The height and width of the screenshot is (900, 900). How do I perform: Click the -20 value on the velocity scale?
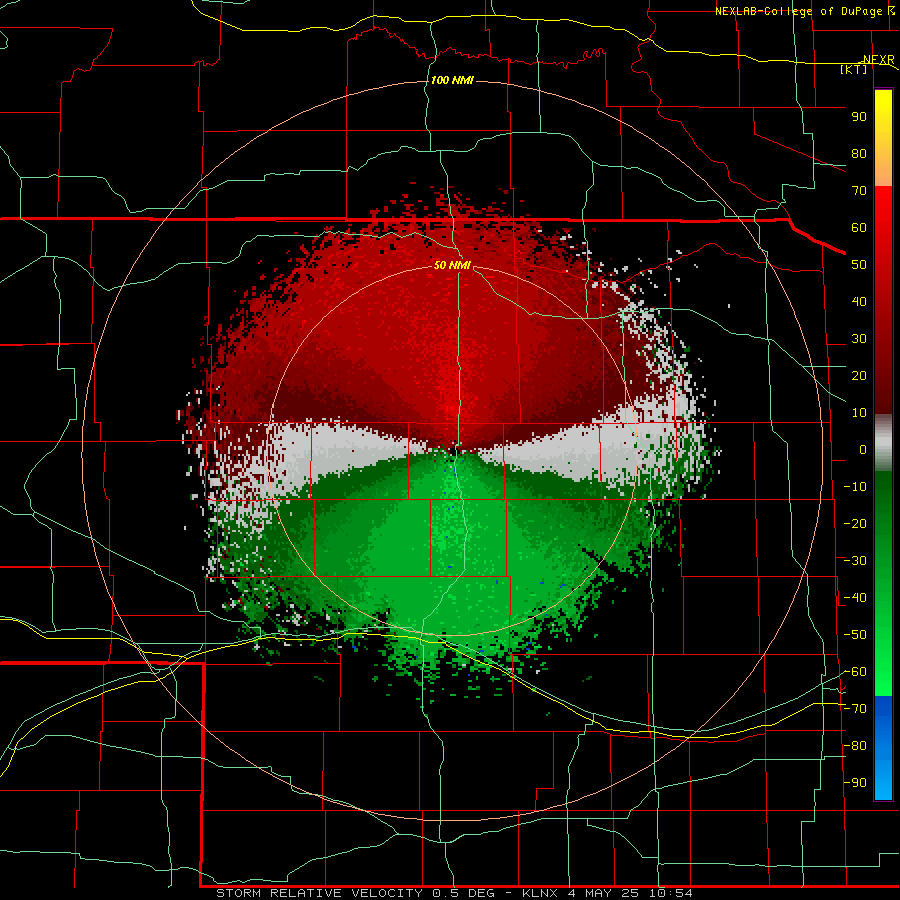click(855, 523)
